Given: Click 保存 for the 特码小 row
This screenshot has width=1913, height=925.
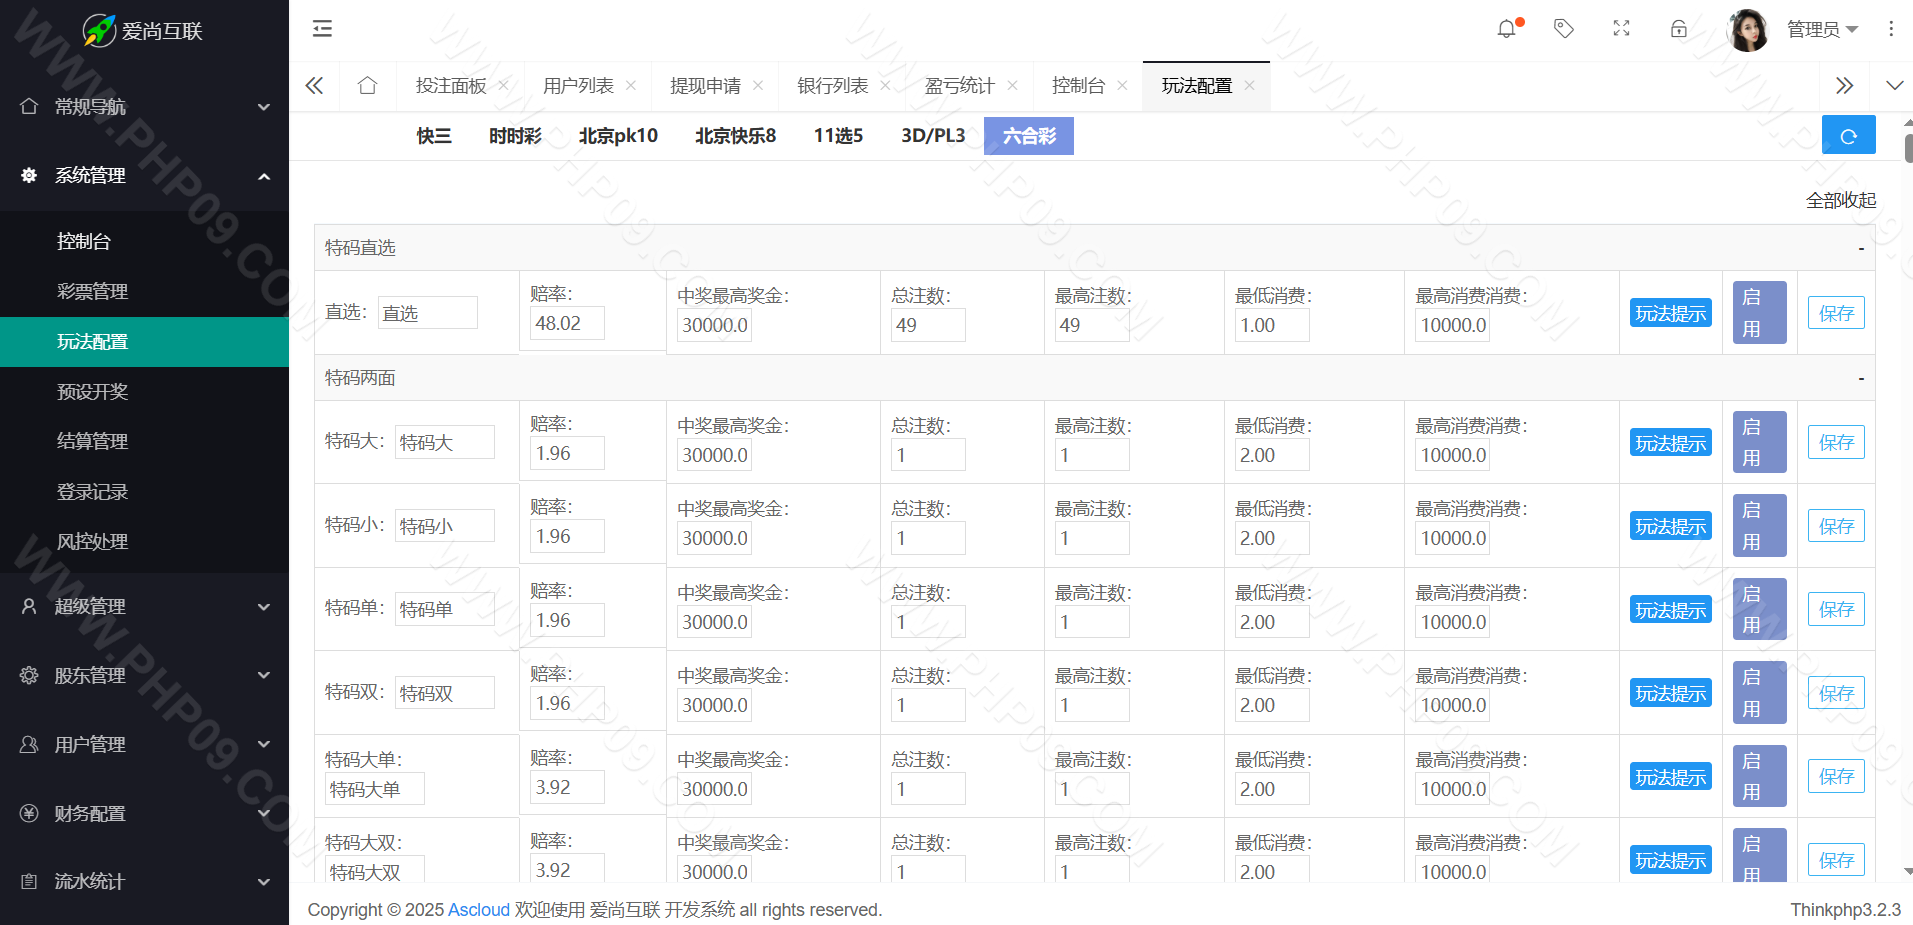Looking at the screenshot, I should pyautogui.click(x=1835, y=526).
